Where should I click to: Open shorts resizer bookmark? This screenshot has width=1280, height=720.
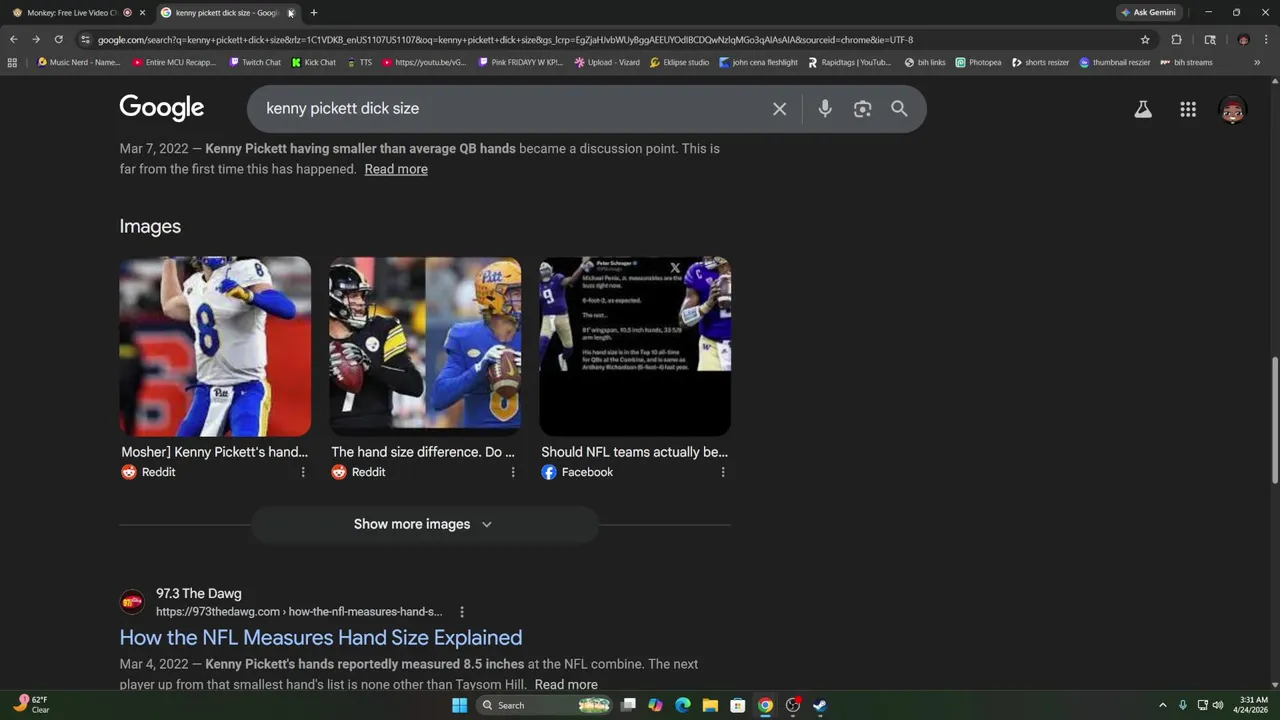pyautogui.click(x=1040, y=62)
